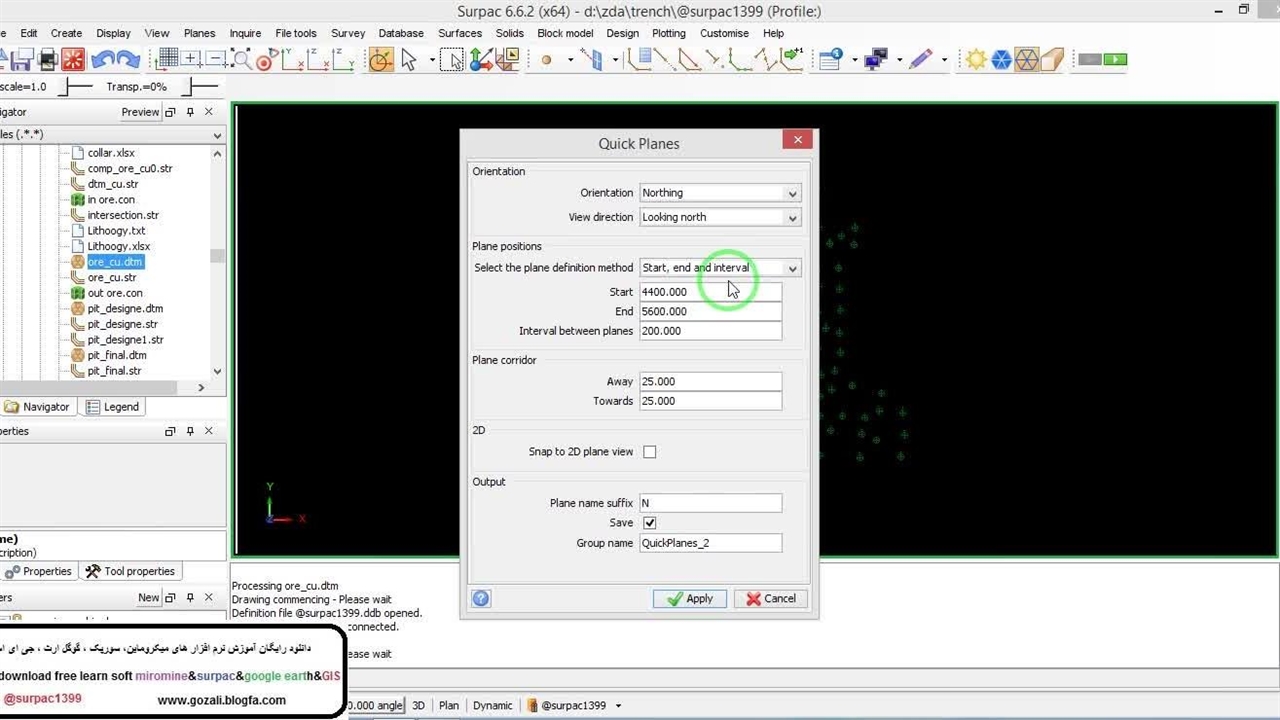Toggle the sun lighting icon

point(976,60)
